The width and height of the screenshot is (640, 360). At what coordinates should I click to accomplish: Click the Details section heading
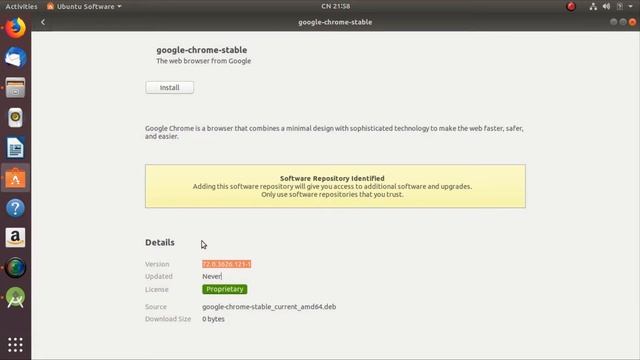coord(160,242)
